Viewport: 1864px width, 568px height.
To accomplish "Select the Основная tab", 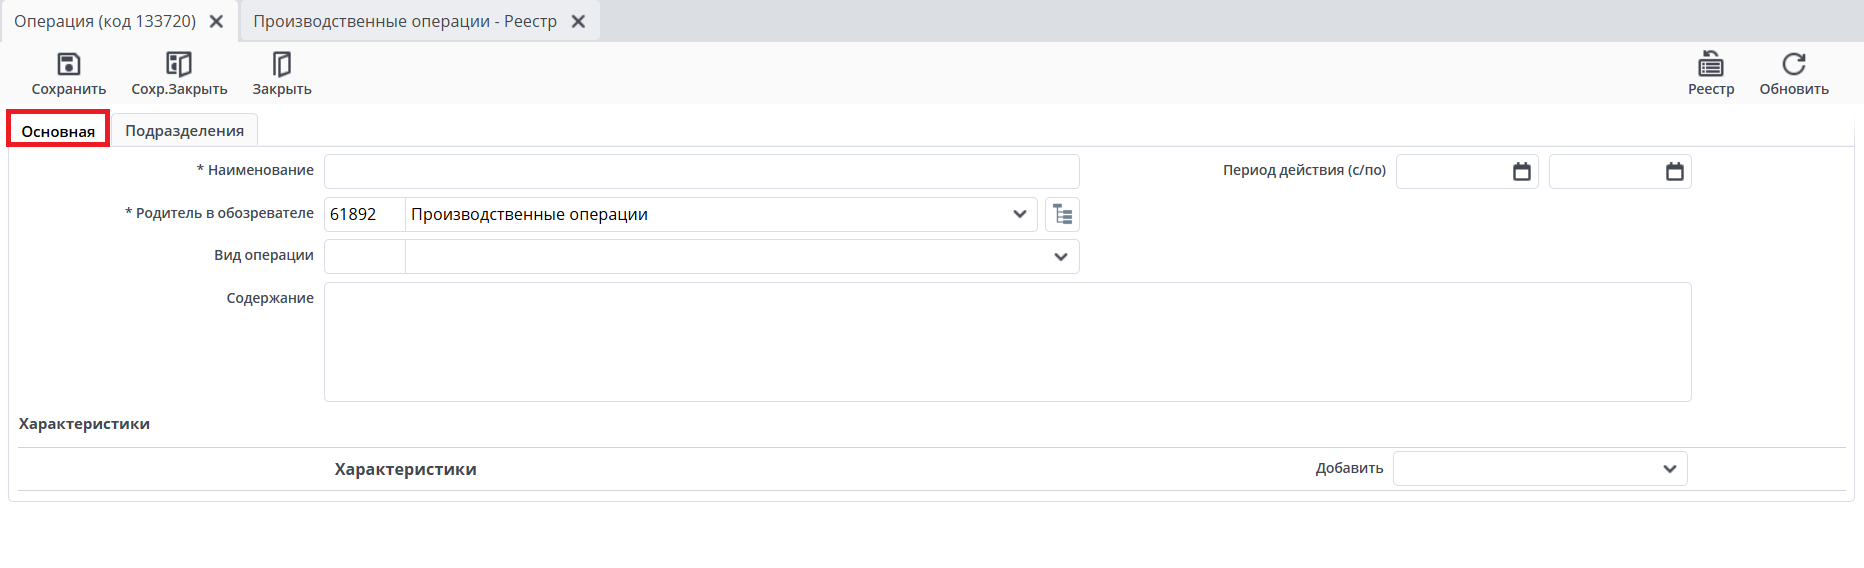I will 58,131.
